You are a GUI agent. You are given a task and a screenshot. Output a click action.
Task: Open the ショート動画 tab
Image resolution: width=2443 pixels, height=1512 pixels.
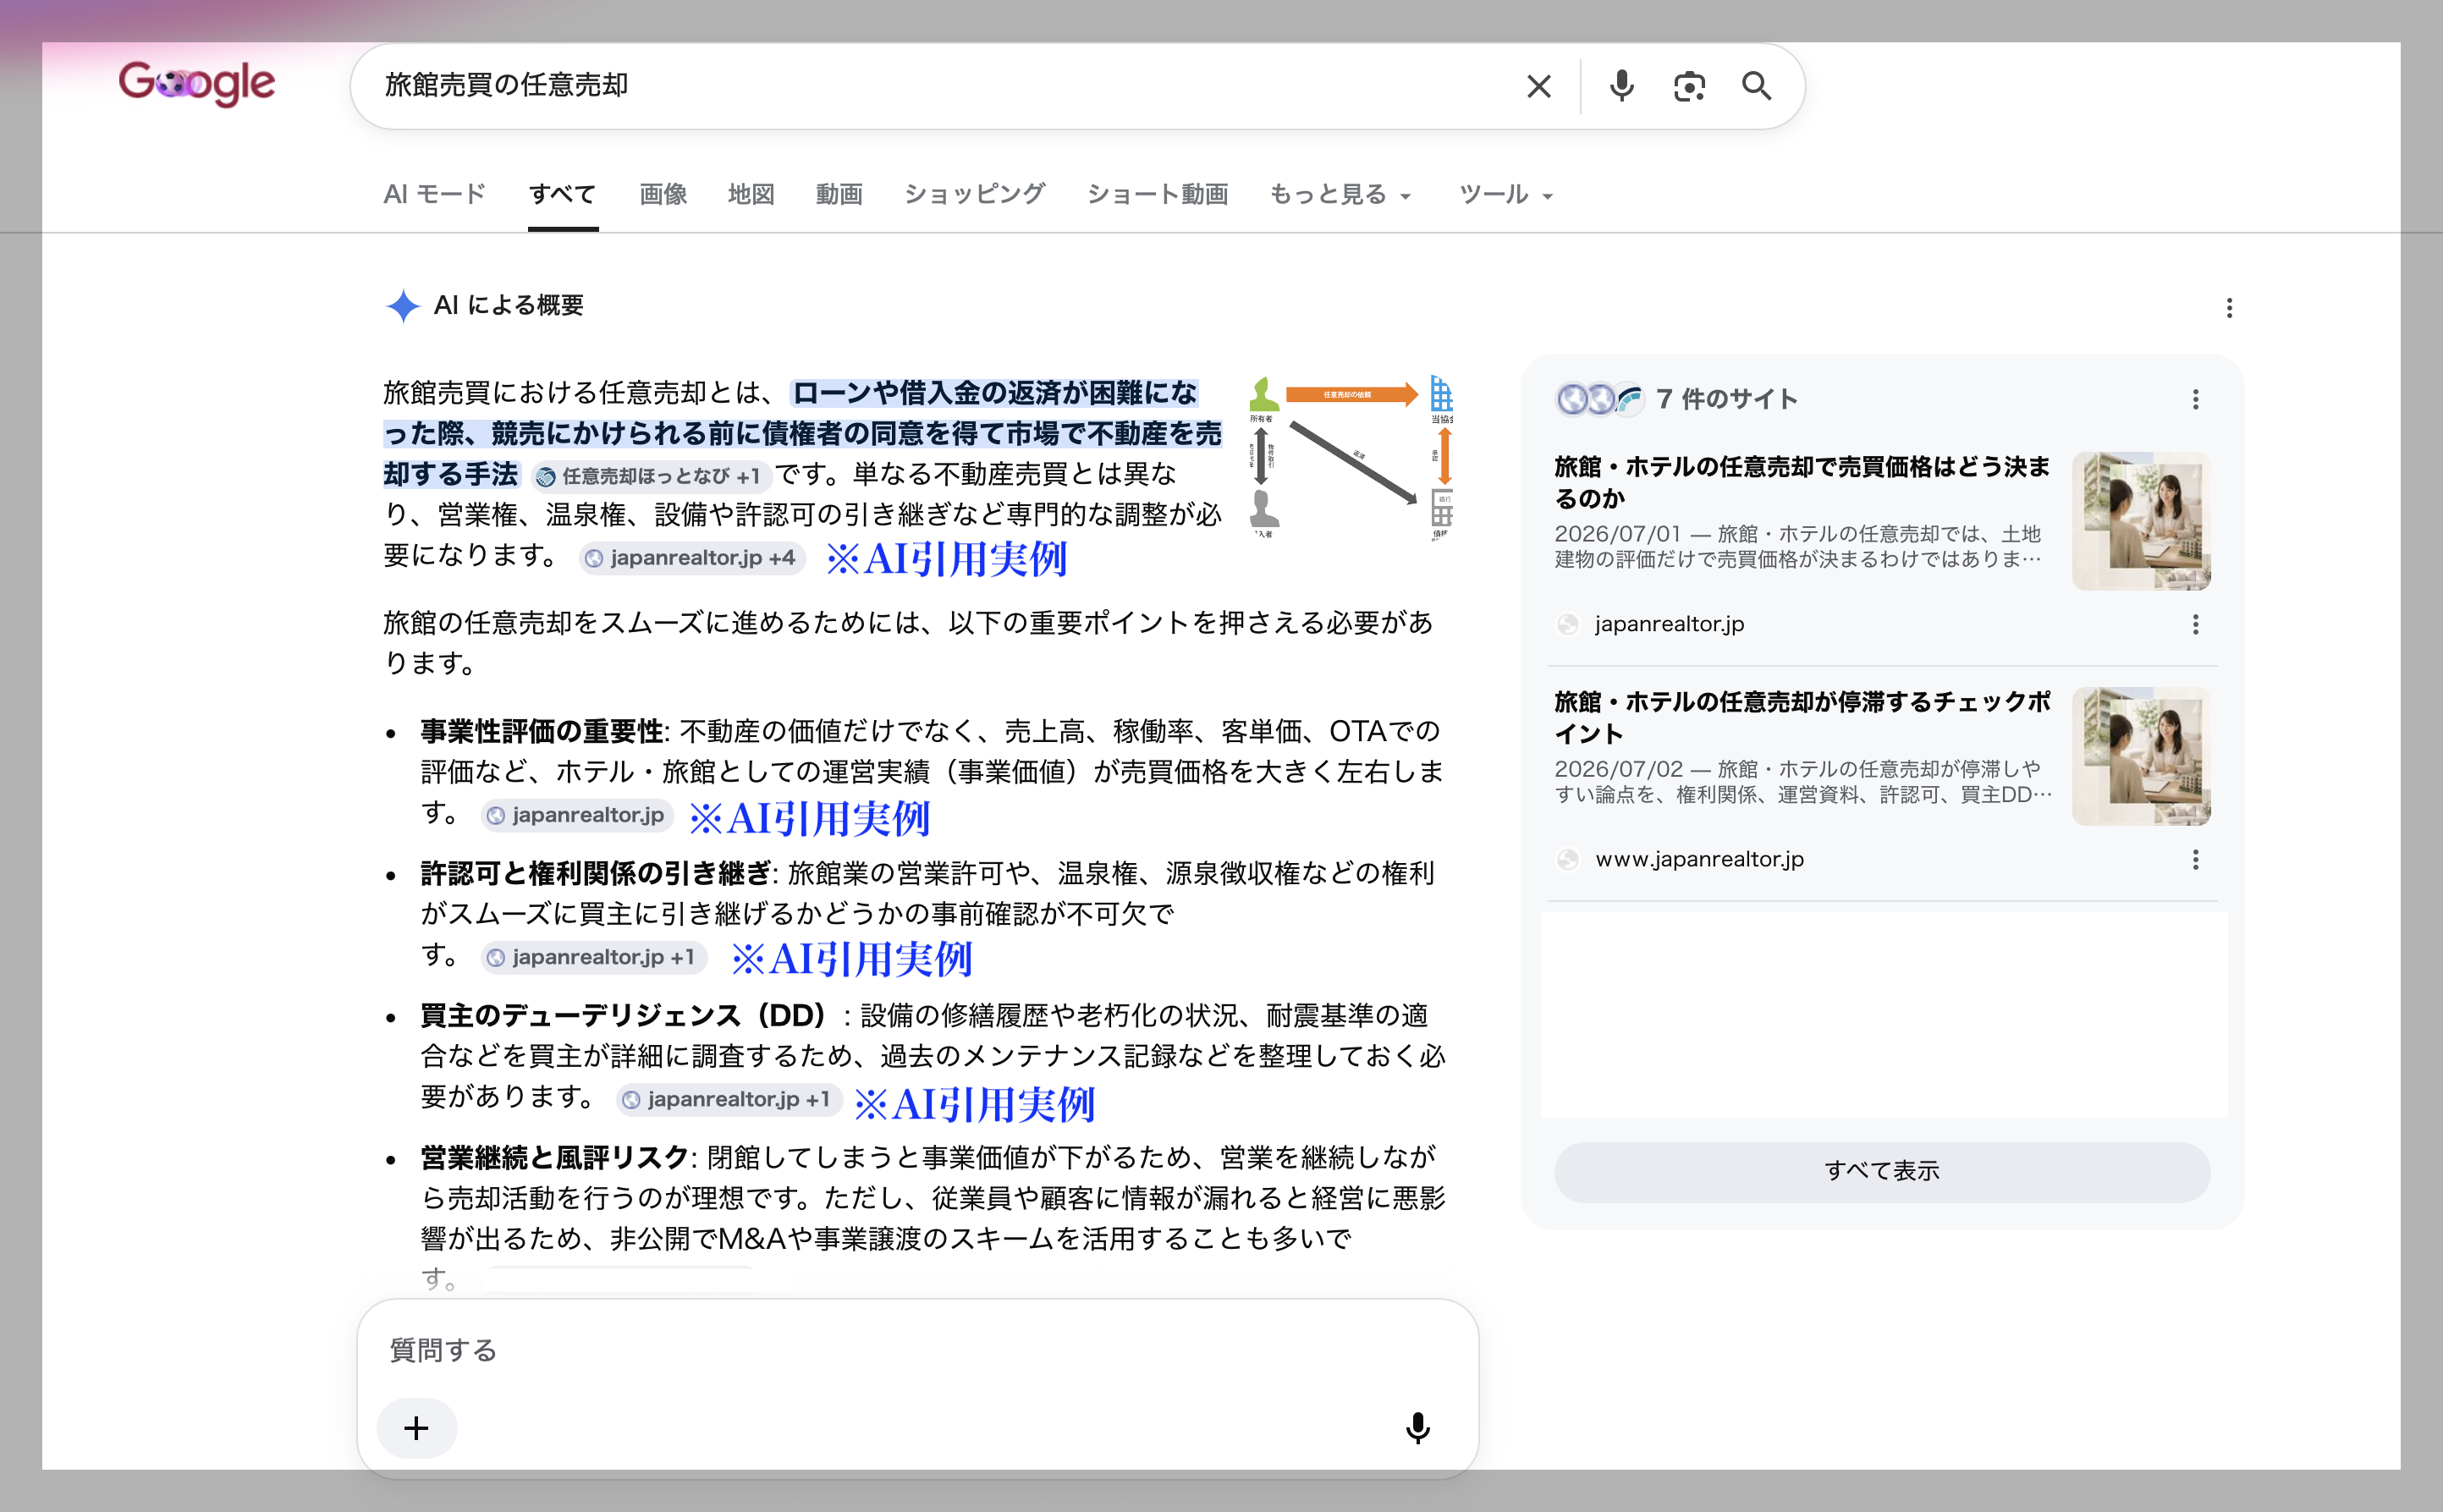point(1157,194)
